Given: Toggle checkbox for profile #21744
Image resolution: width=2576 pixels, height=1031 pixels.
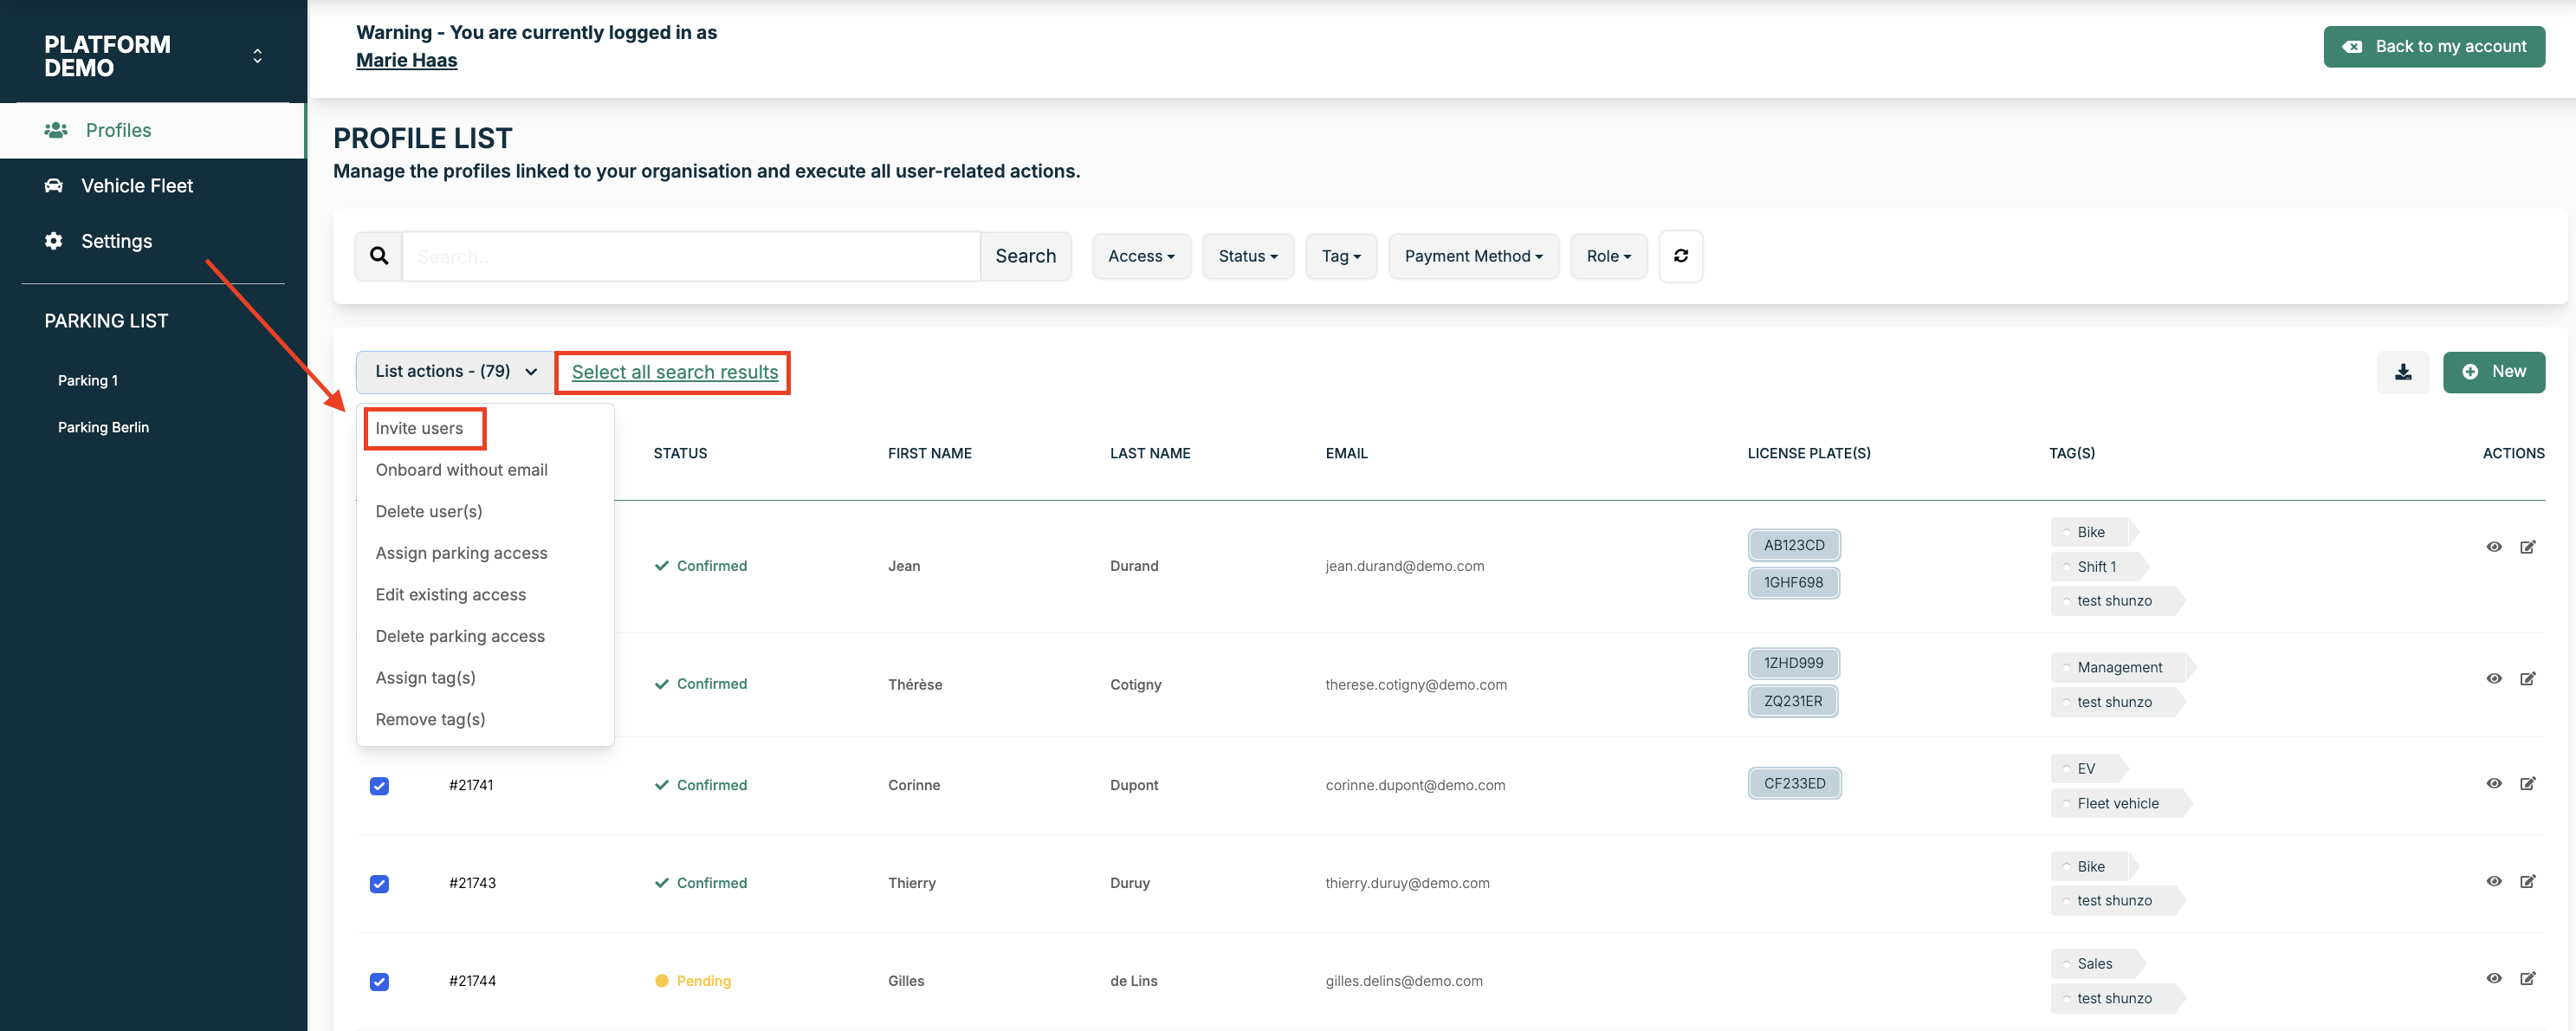Looking at the screenshot, I should point(379,982).
